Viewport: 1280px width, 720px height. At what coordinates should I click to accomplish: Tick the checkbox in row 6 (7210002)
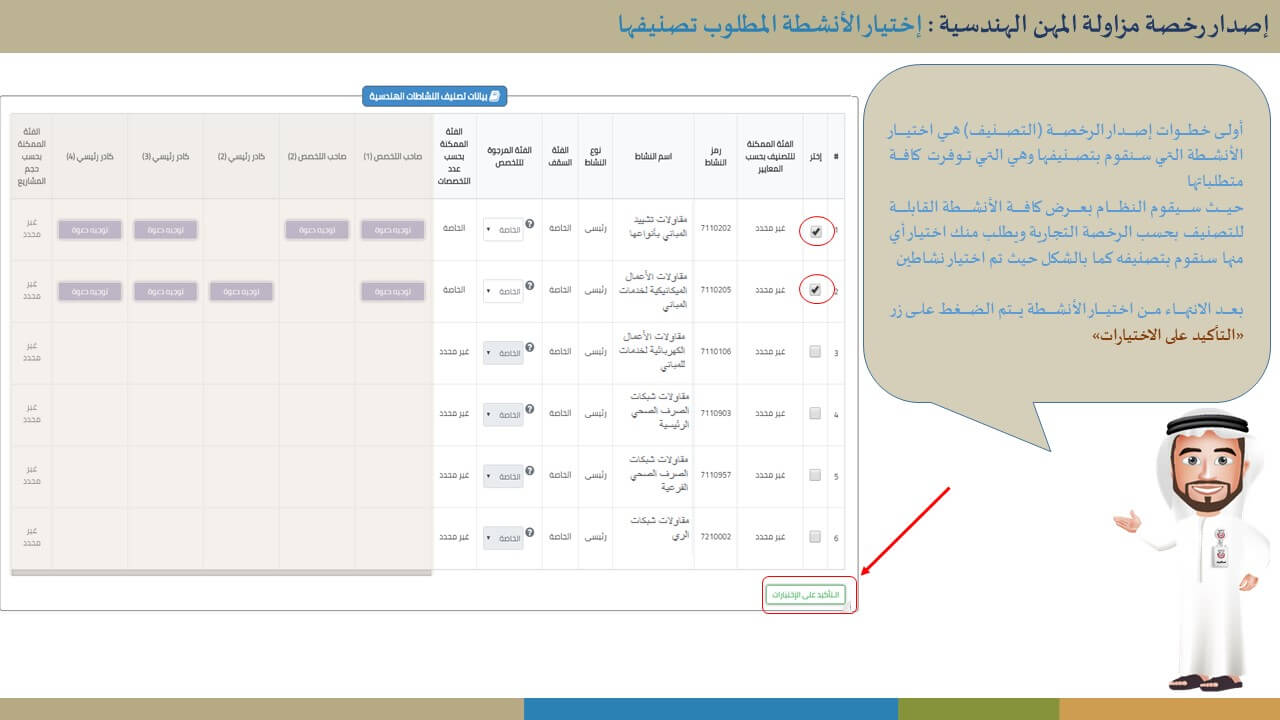click(x=815, y=537)
